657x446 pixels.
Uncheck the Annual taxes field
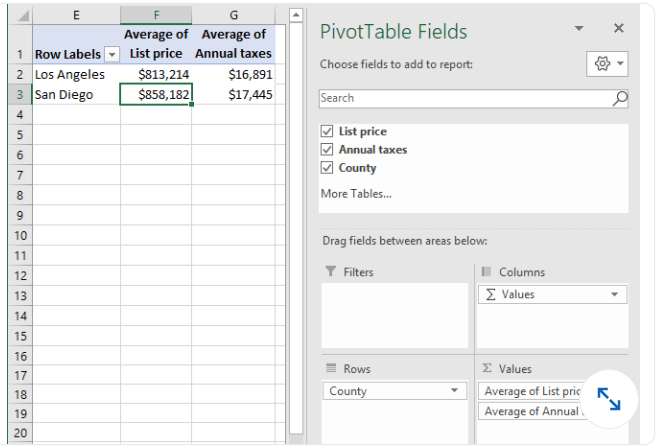point(327,149)
